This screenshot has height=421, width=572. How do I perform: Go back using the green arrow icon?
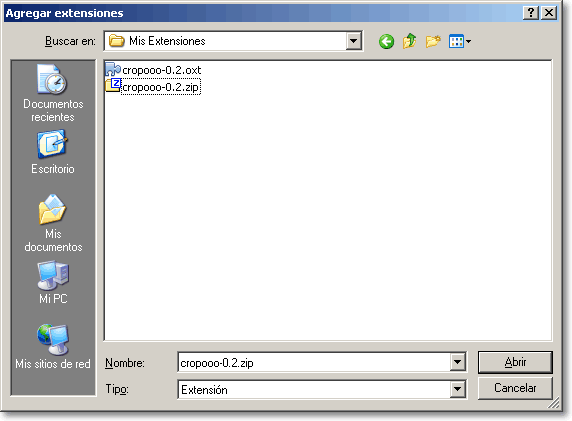click(x=386, y=41)
